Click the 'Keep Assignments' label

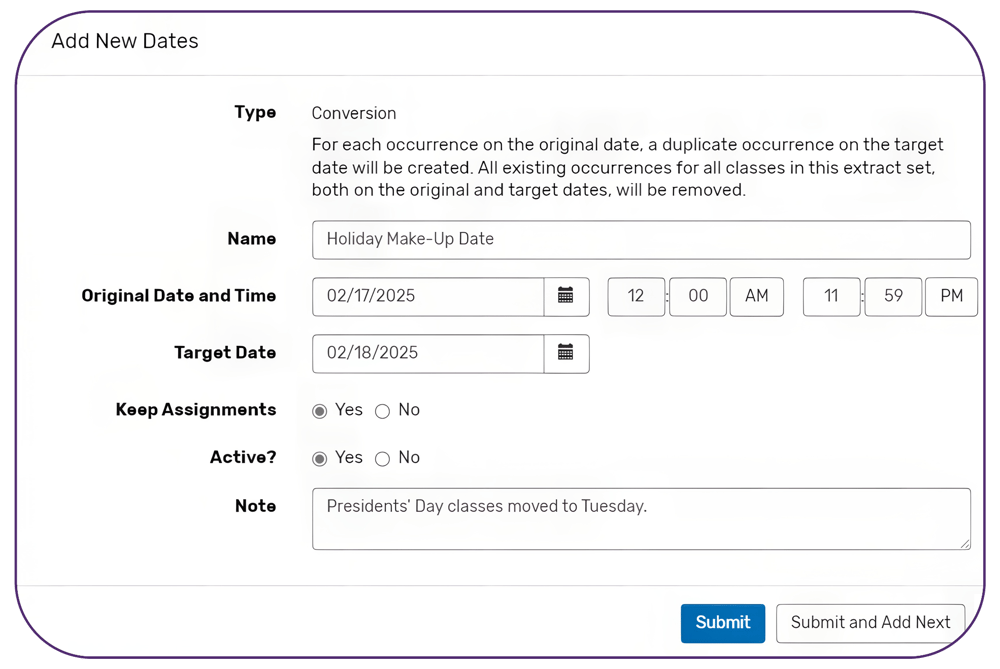(196, 410)
